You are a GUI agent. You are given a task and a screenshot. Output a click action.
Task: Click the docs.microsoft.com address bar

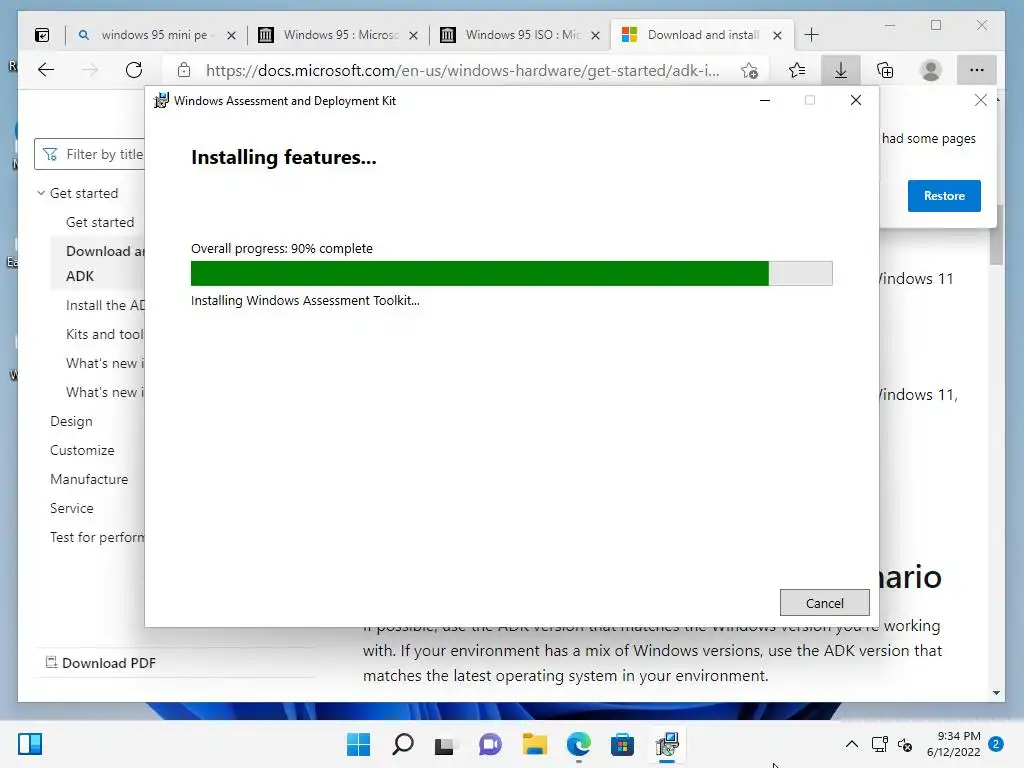[462, 71]
